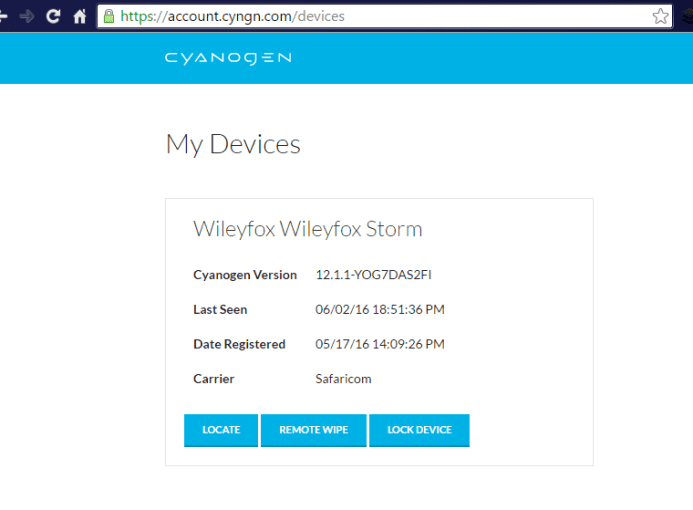This screenshot has width=693, height=510.
Task: Click the '06/02/16 18:51:36 PM' value
Action: (x=380, y=309)
